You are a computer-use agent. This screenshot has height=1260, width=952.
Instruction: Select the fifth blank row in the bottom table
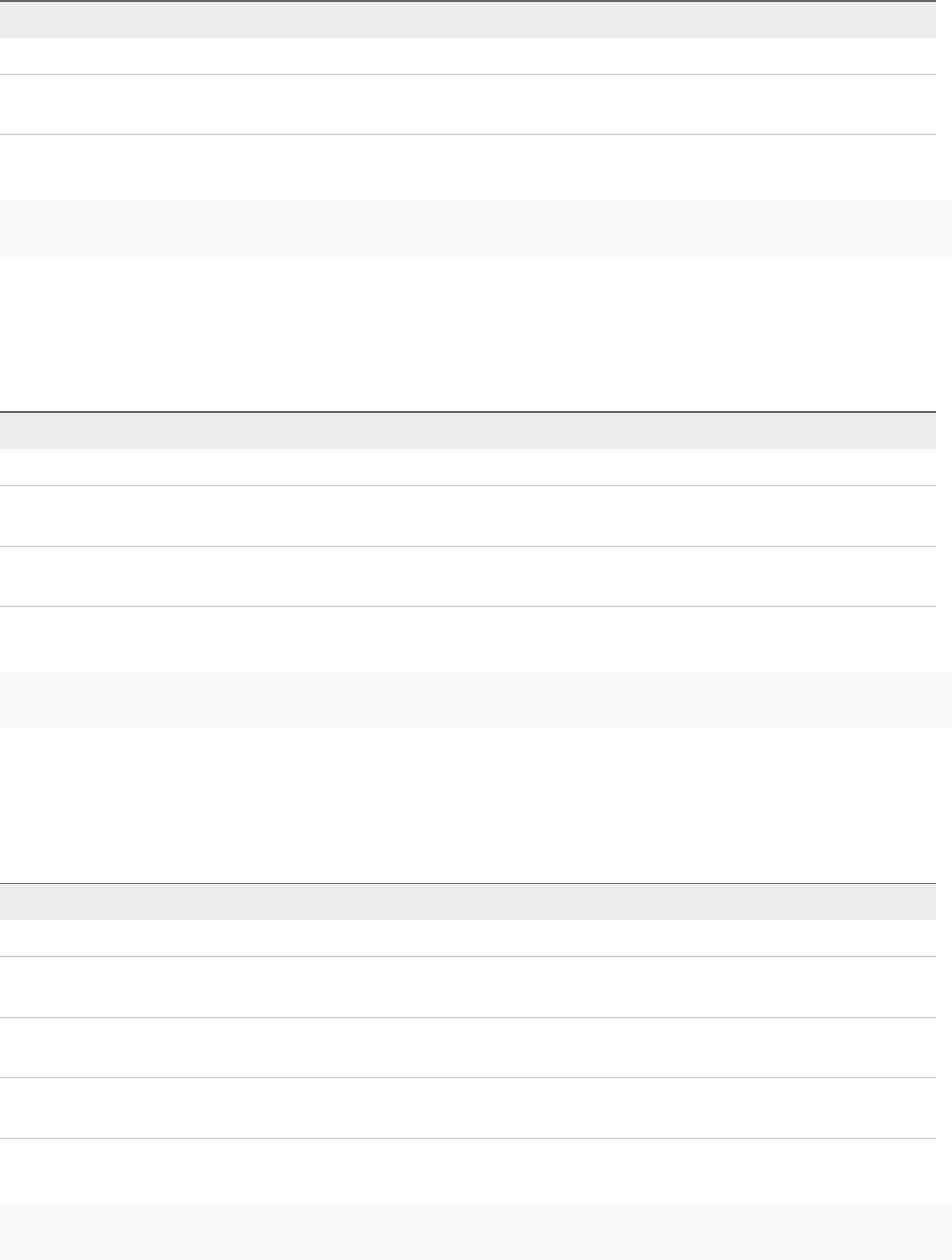[468, 1170]
